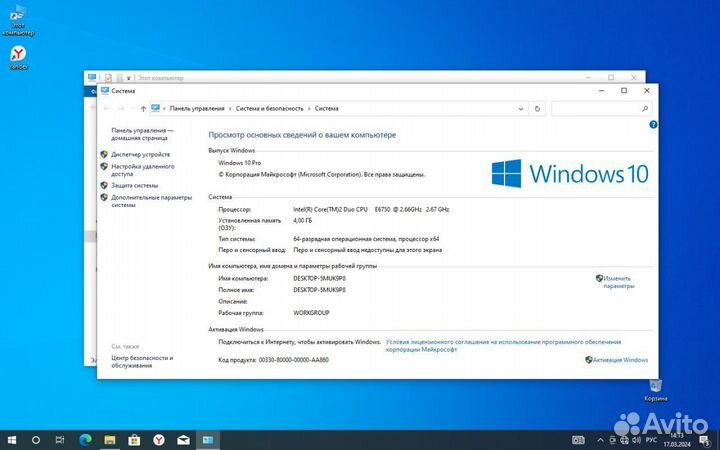Screen dimensions: 720x450
Task: Click computer icon in address bar
Action: click(156, 108)
